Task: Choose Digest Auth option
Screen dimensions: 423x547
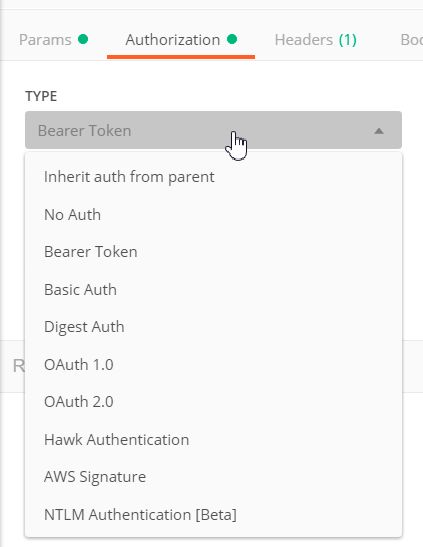Action: pos(213,327)
